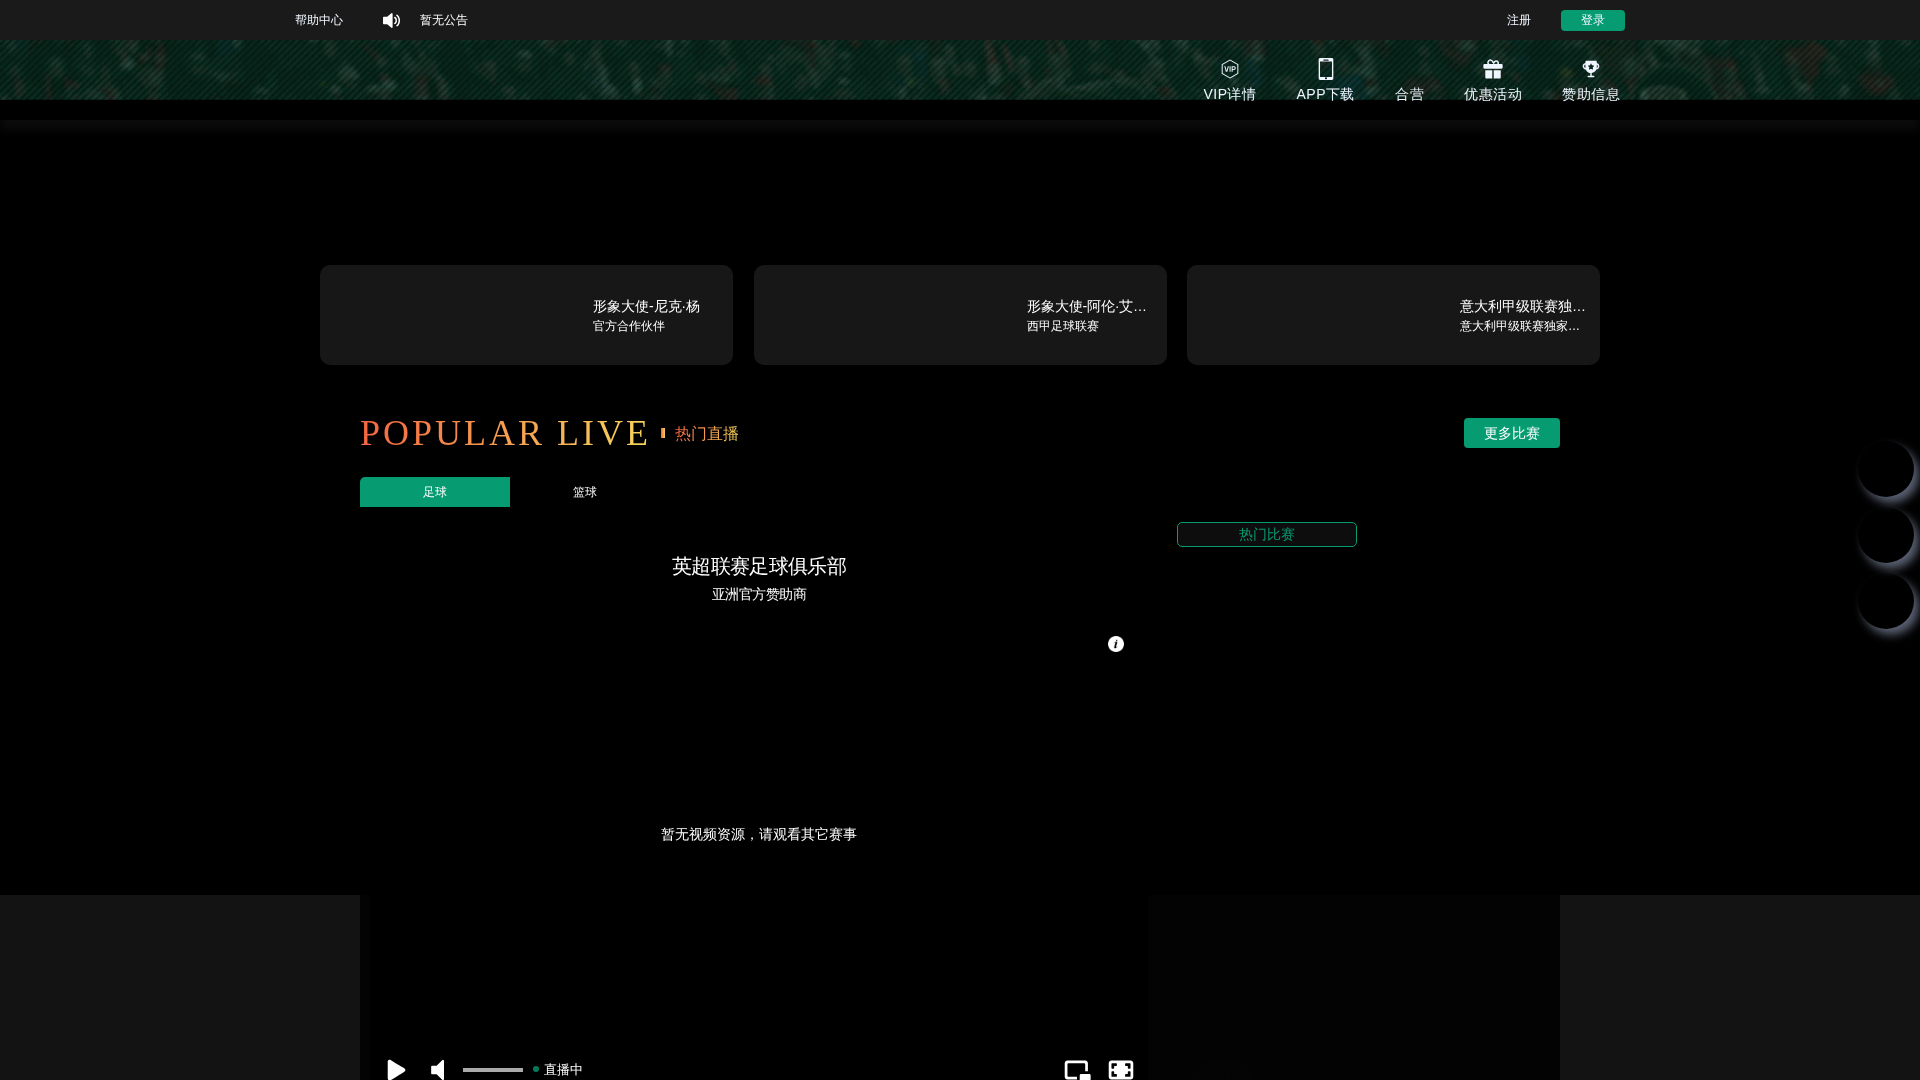
Task: Enter fullscreen video mode
Action: (x=1121, y=1069)
